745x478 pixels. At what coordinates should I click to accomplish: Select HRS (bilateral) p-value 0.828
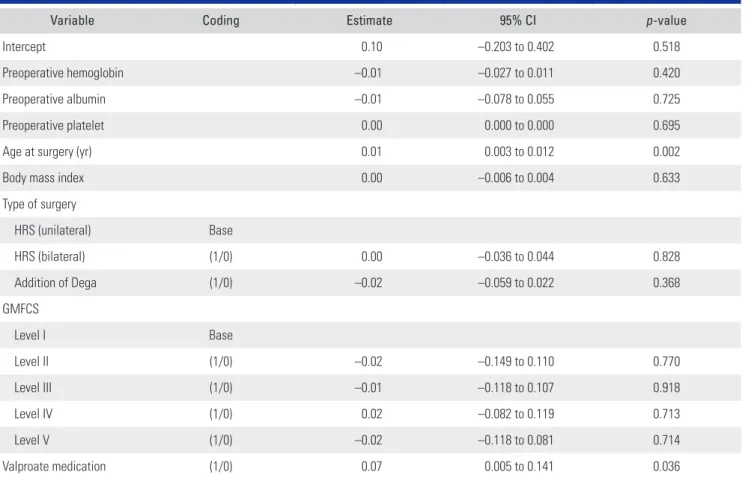[666, 257]
